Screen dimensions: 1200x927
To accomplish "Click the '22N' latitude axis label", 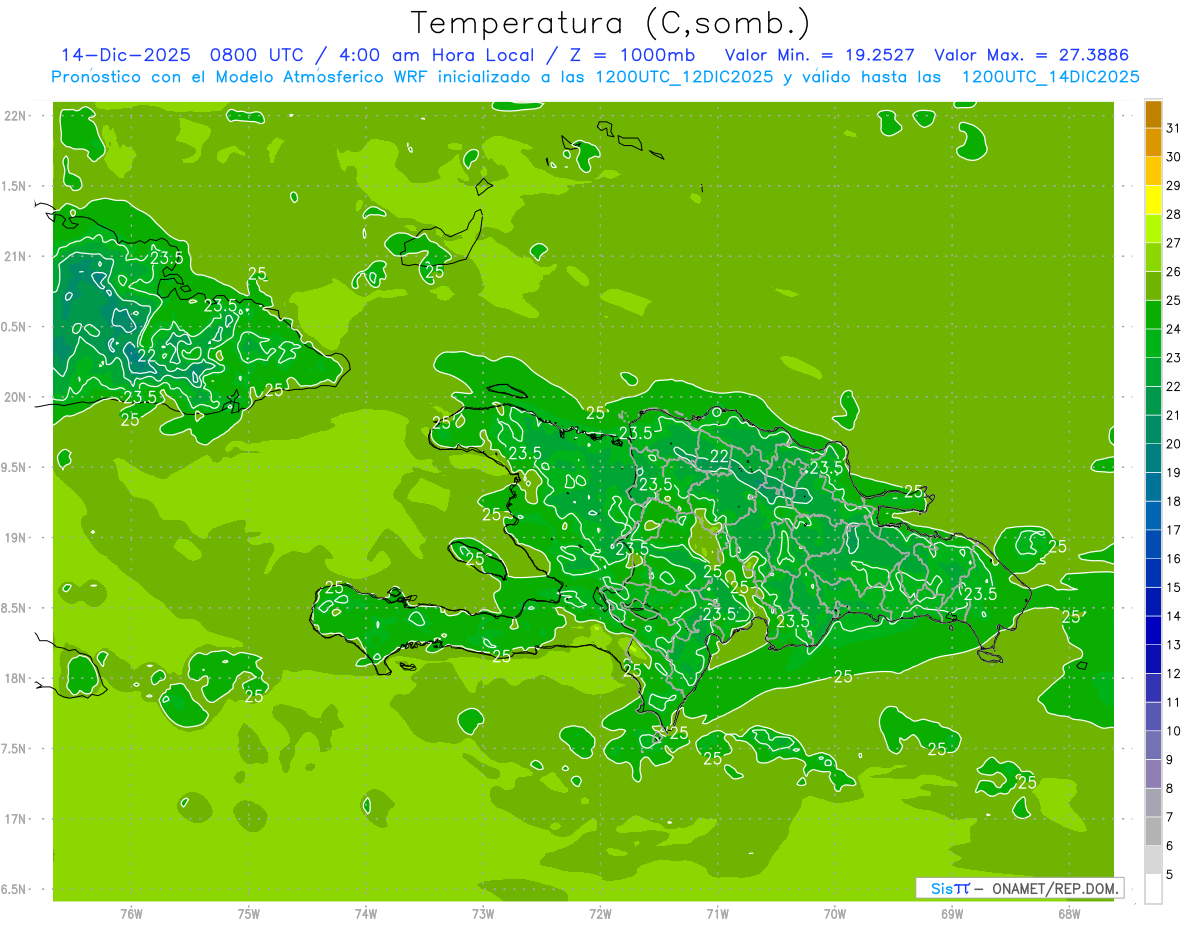I will (16, 116).
